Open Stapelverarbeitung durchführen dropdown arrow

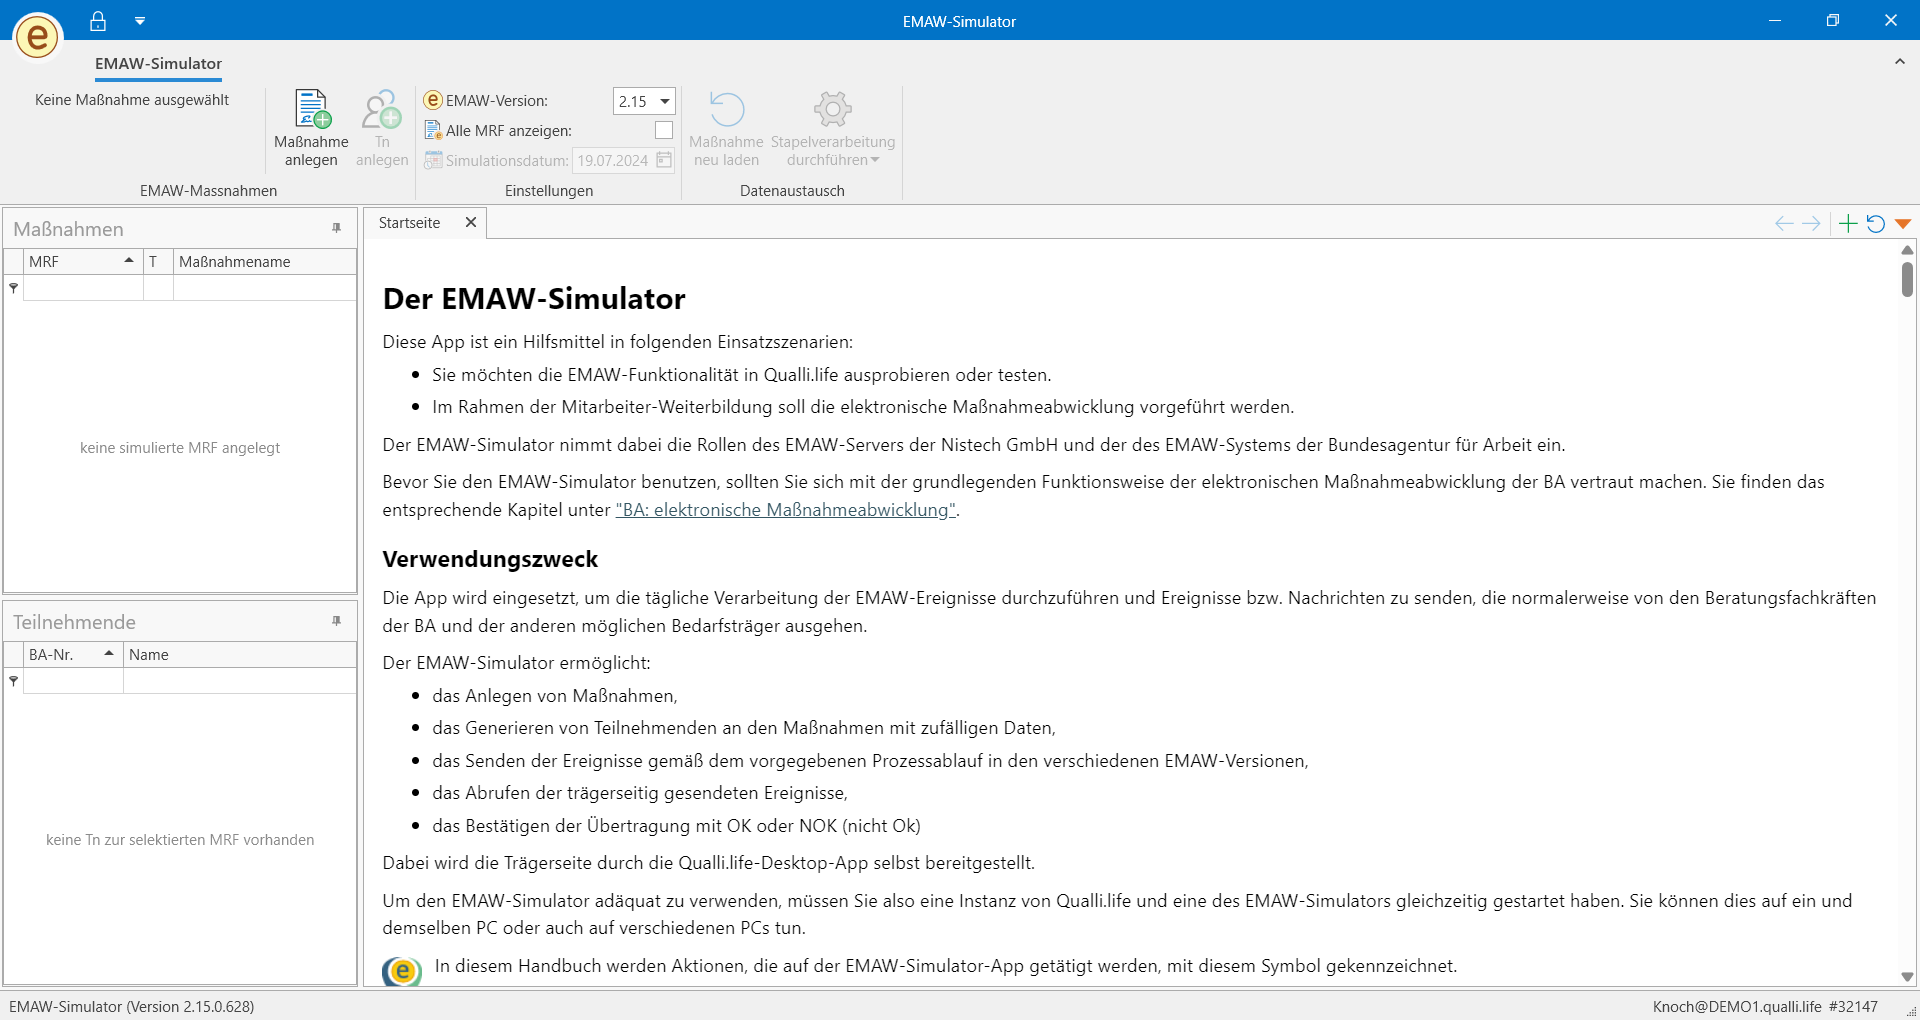pos(875,160)
